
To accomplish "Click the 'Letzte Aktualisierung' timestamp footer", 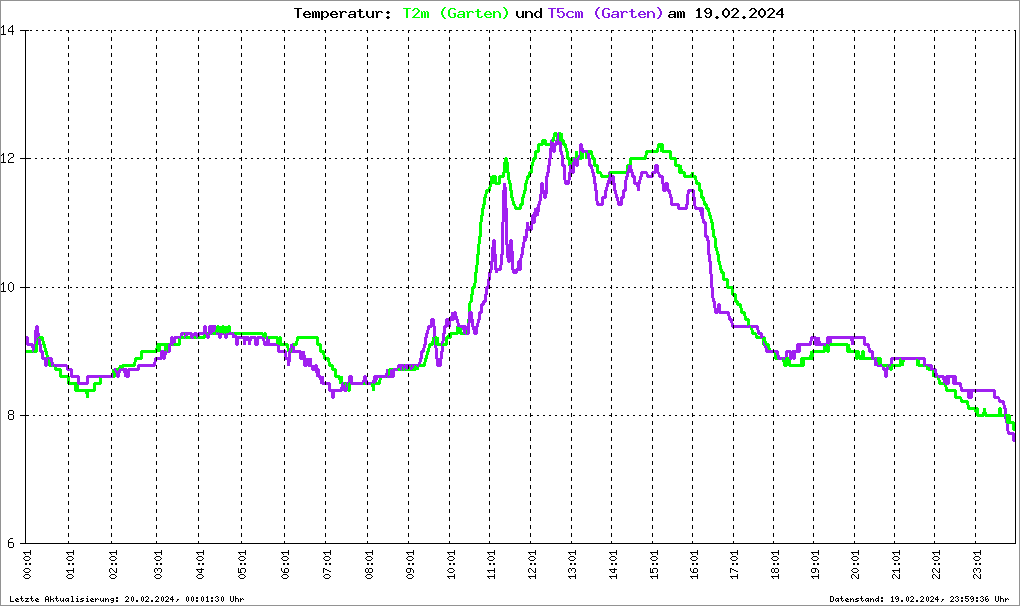I will point(126,599).
